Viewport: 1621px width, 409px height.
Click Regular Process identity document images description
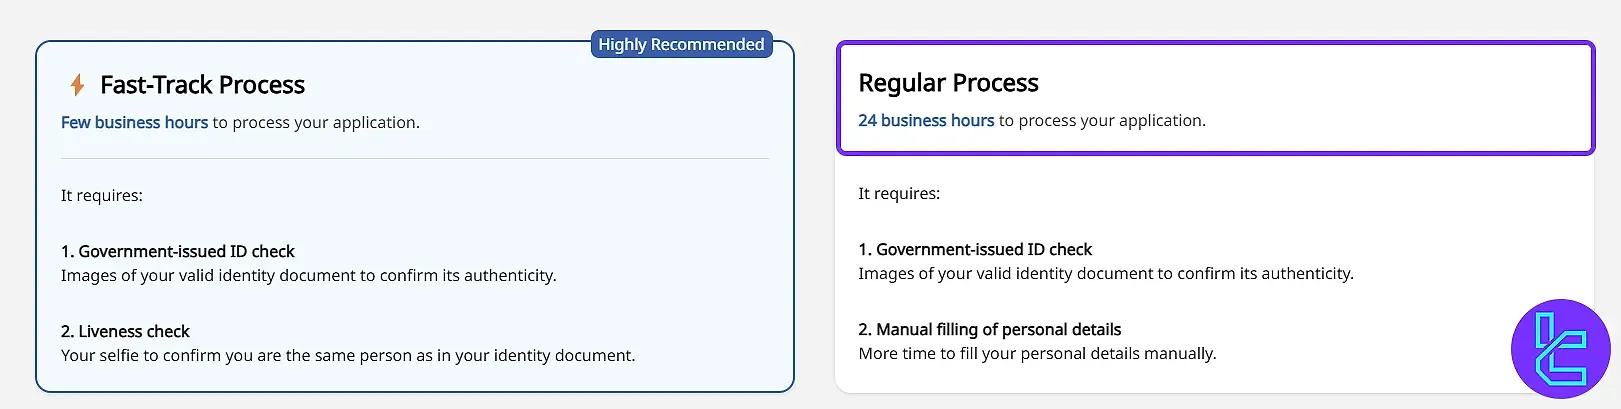pyautogui.click(x=1105, y=273)
